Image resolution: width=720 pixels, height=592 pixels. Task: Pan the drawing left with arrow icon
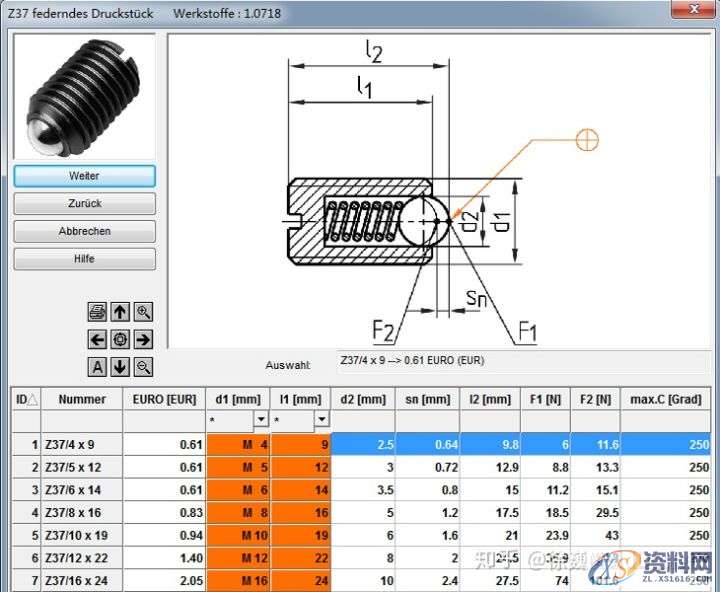tap(97, 339)
